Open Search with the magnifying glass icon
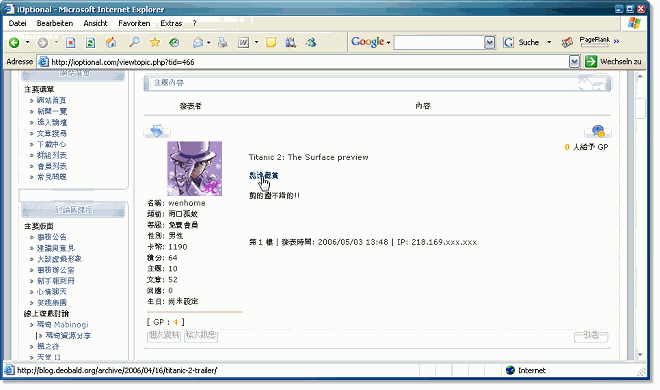 134,42
